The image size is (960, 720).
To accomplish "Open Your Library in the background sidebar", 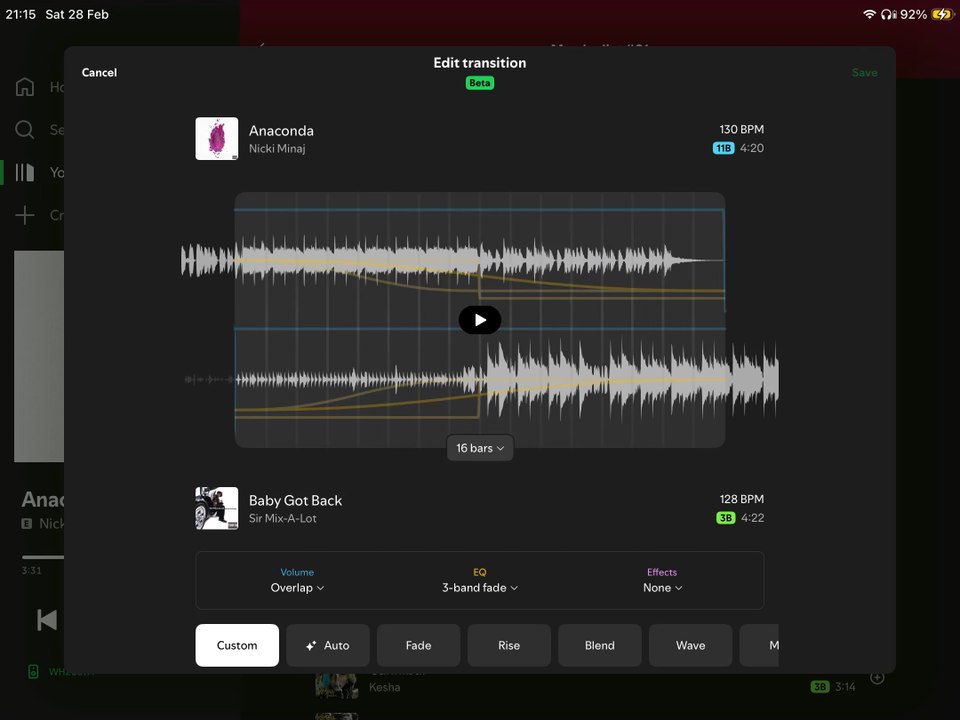I will point(24,172).
